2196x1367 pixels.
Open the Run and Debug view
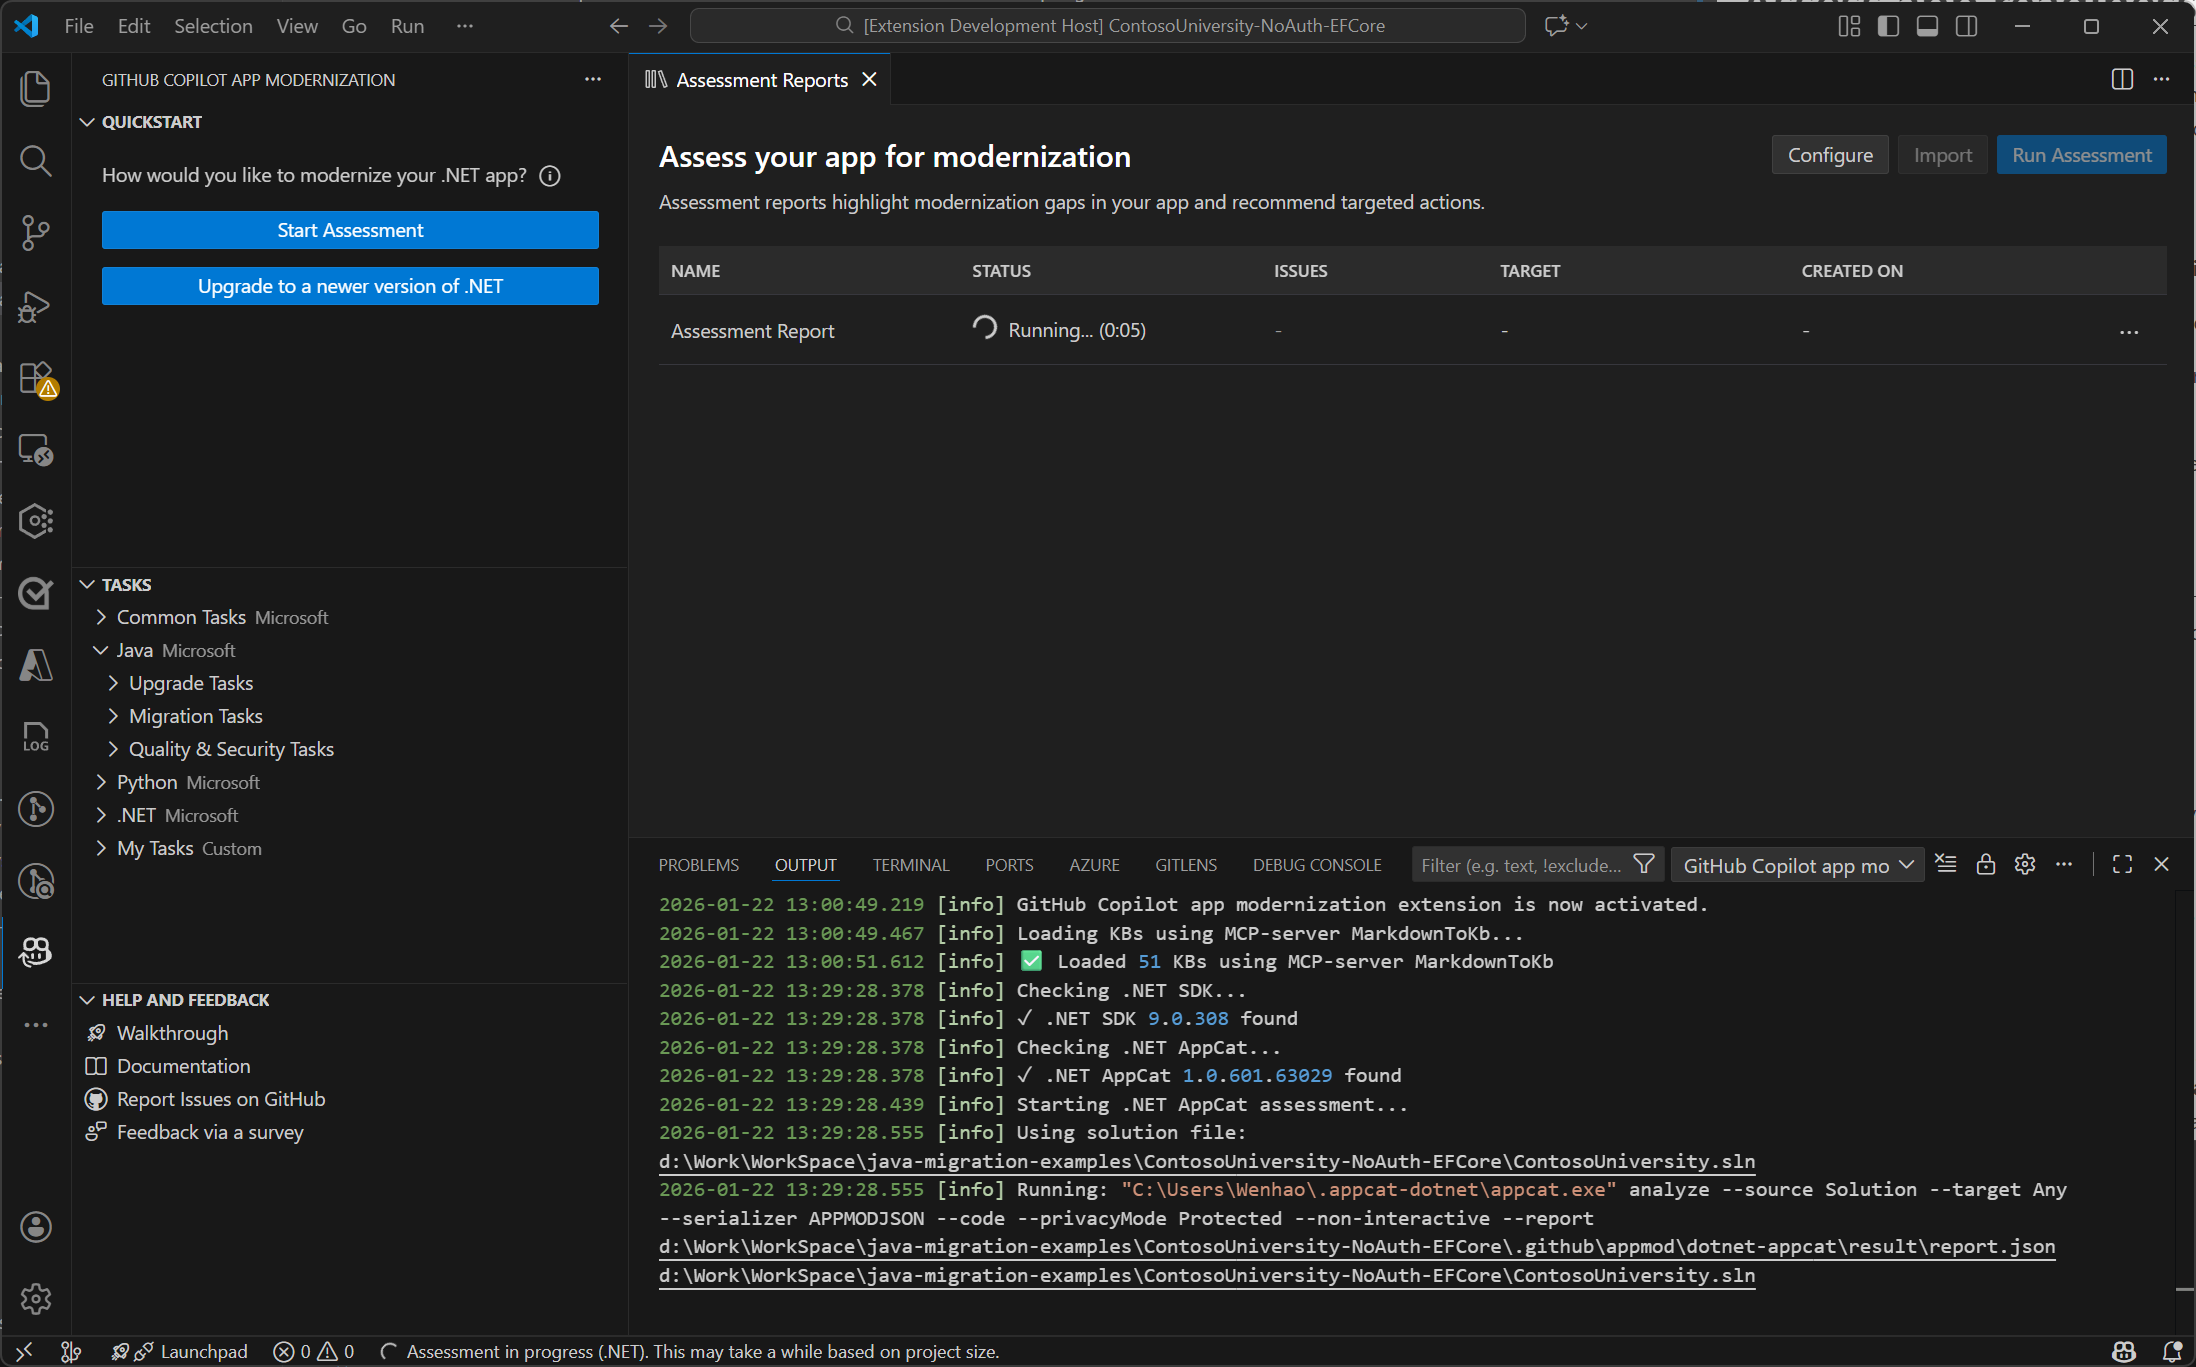coord(35,307)
